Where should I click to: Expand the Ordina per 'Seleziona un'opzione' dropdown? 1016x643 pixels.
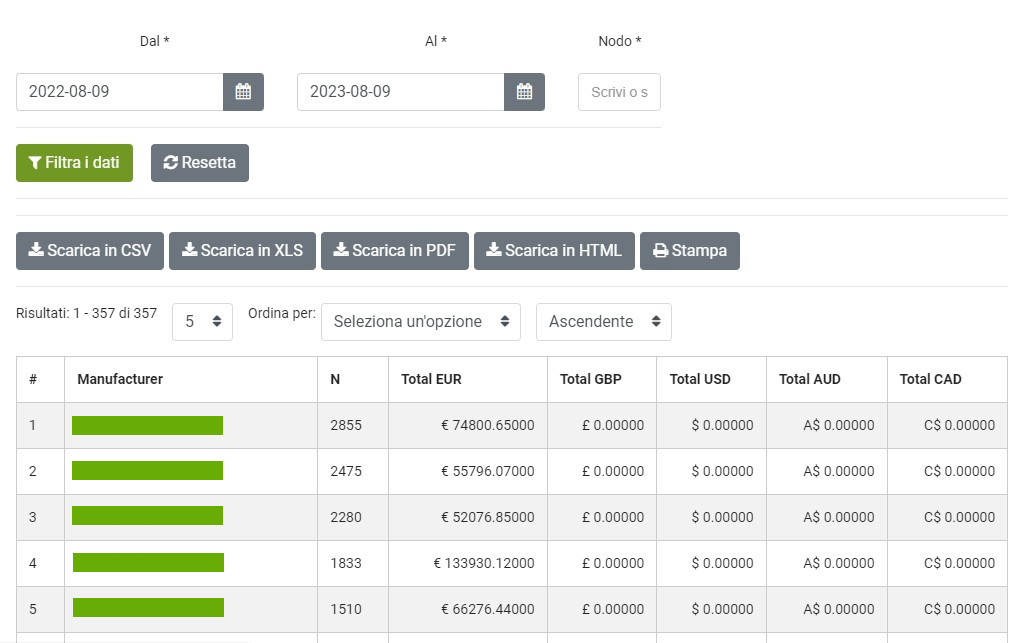pyautogui.click(x=420, y=322)
